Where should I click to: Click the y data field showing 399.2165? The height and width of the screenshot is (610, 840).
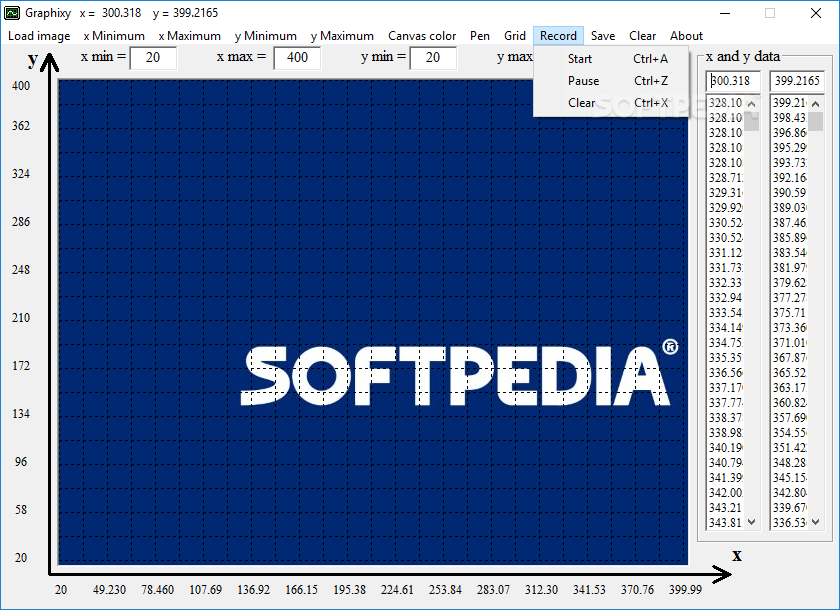coord(797,81)
